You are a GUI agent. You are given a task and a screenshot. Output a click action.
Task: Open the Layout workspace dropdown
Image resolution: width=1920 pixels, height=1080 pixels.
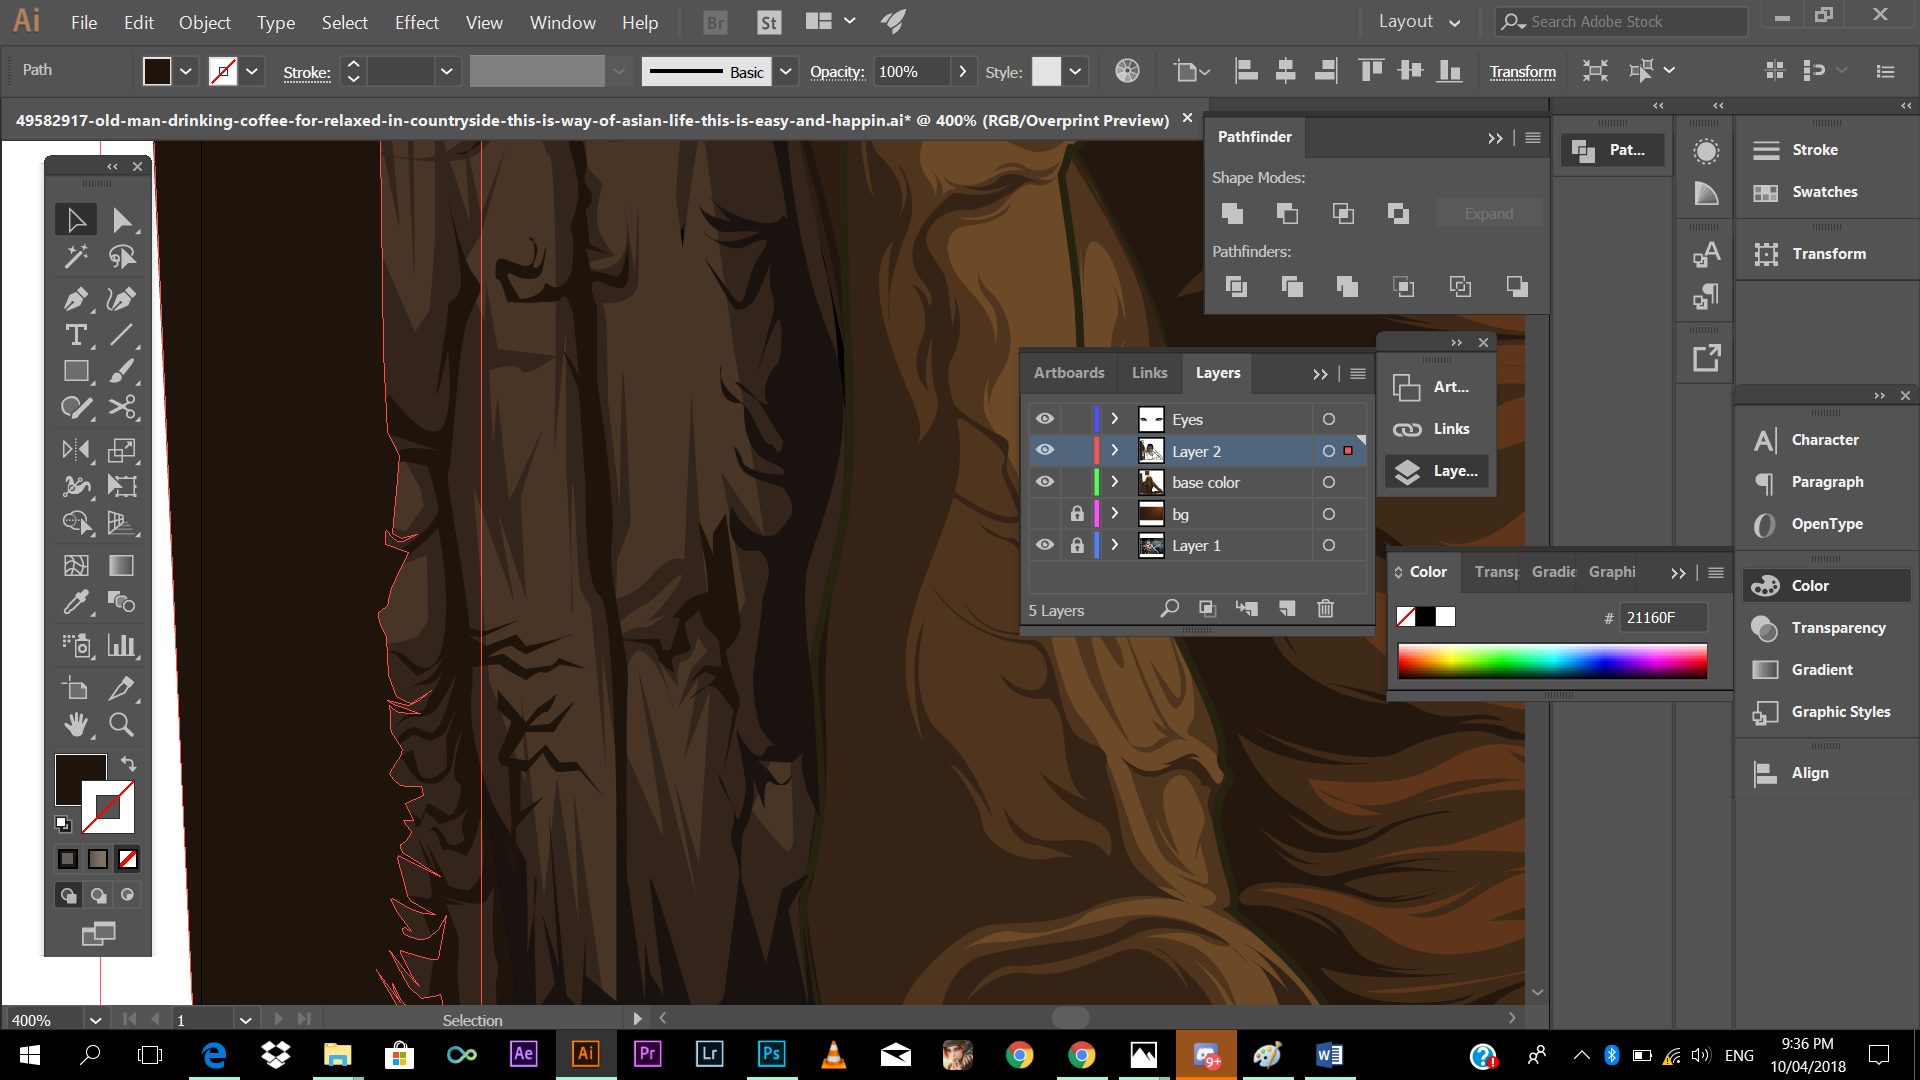click(1419, 22)
